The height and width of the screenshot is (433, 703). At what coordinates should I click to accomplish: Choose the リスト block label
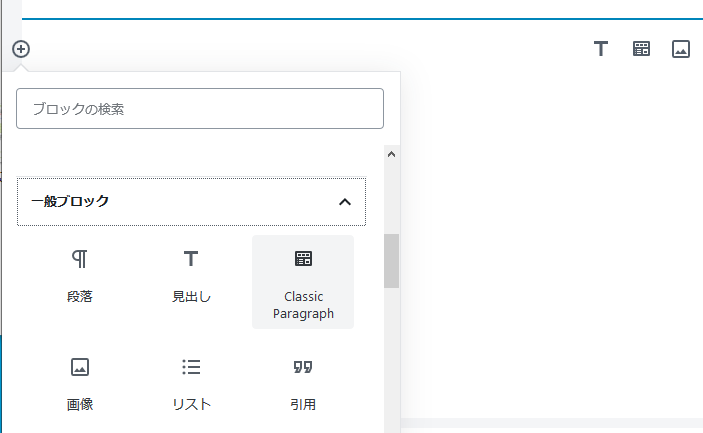191,405
